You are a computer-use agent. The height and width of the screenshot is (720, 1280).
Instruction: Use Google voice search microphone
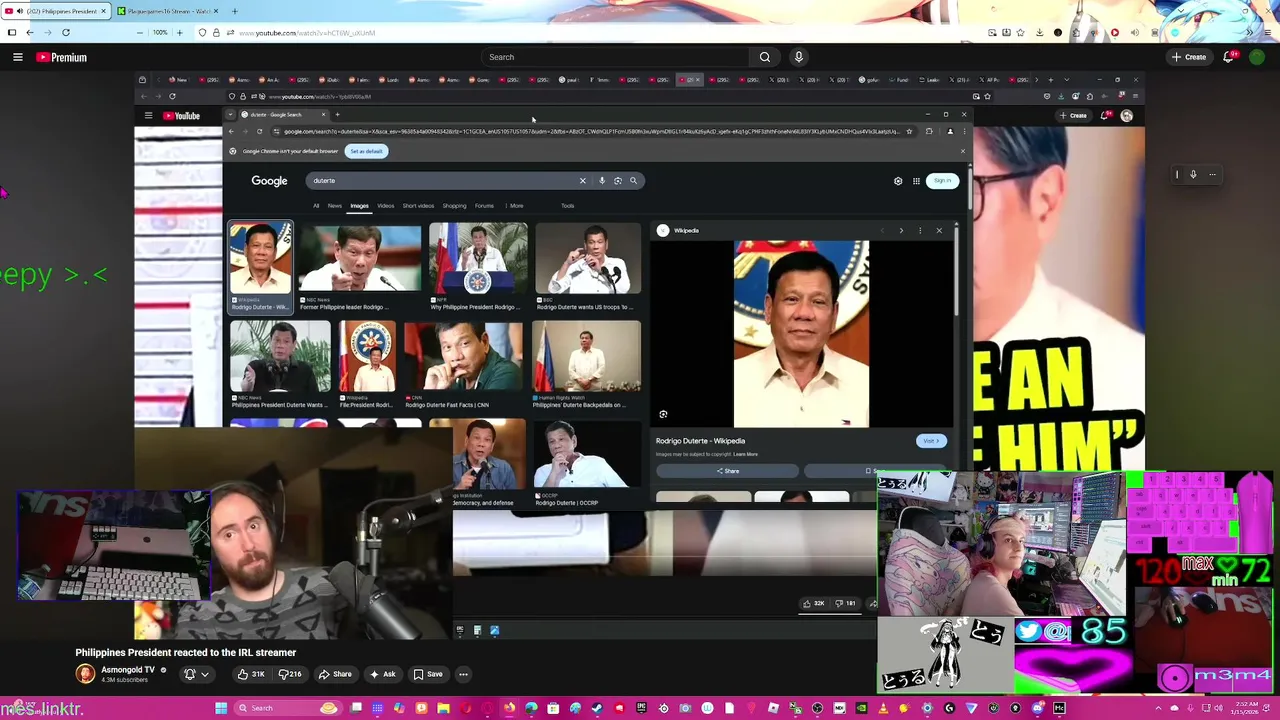pyautogui.click(x=602, y=181)
